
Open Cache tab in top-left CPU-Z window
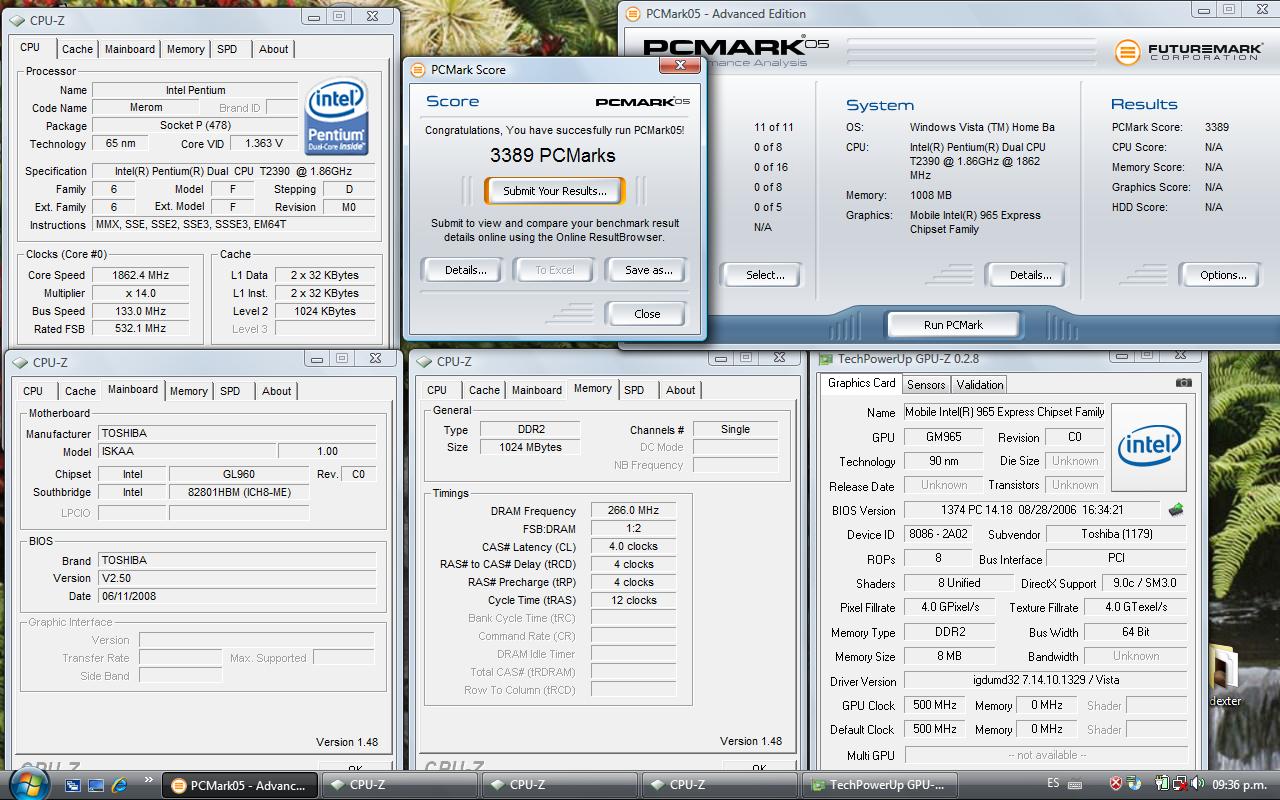pos(77,49)
